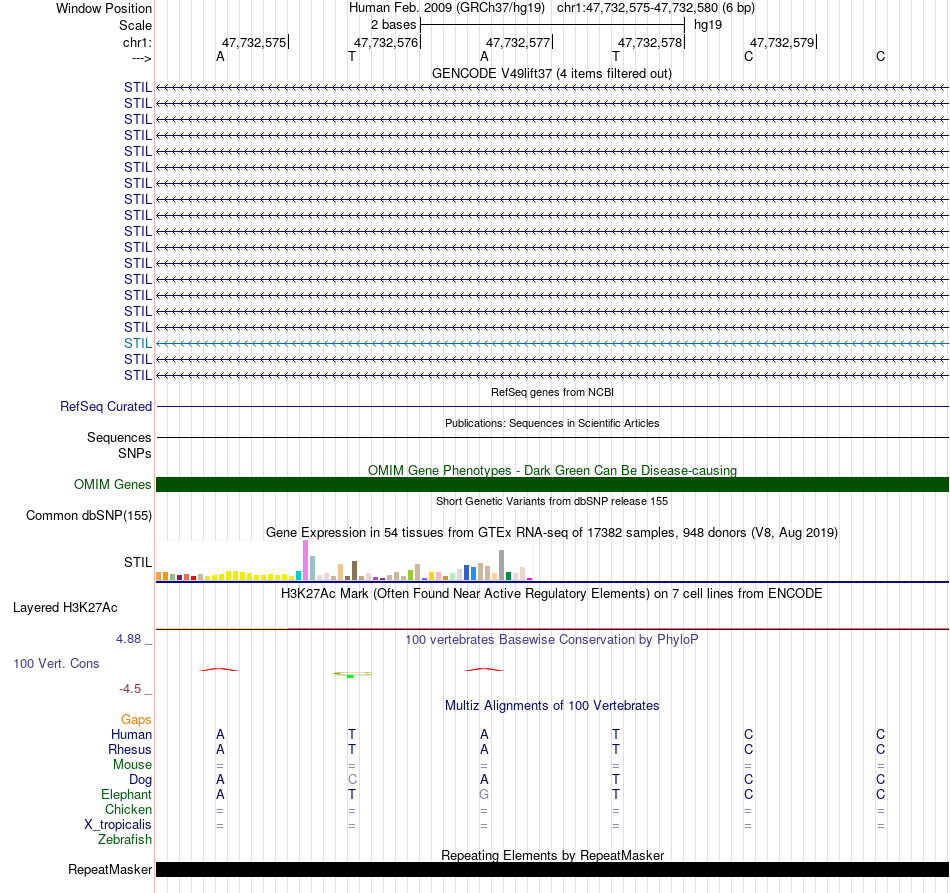
Task: Click the chr1: base position label
Action: click(137, 42)
